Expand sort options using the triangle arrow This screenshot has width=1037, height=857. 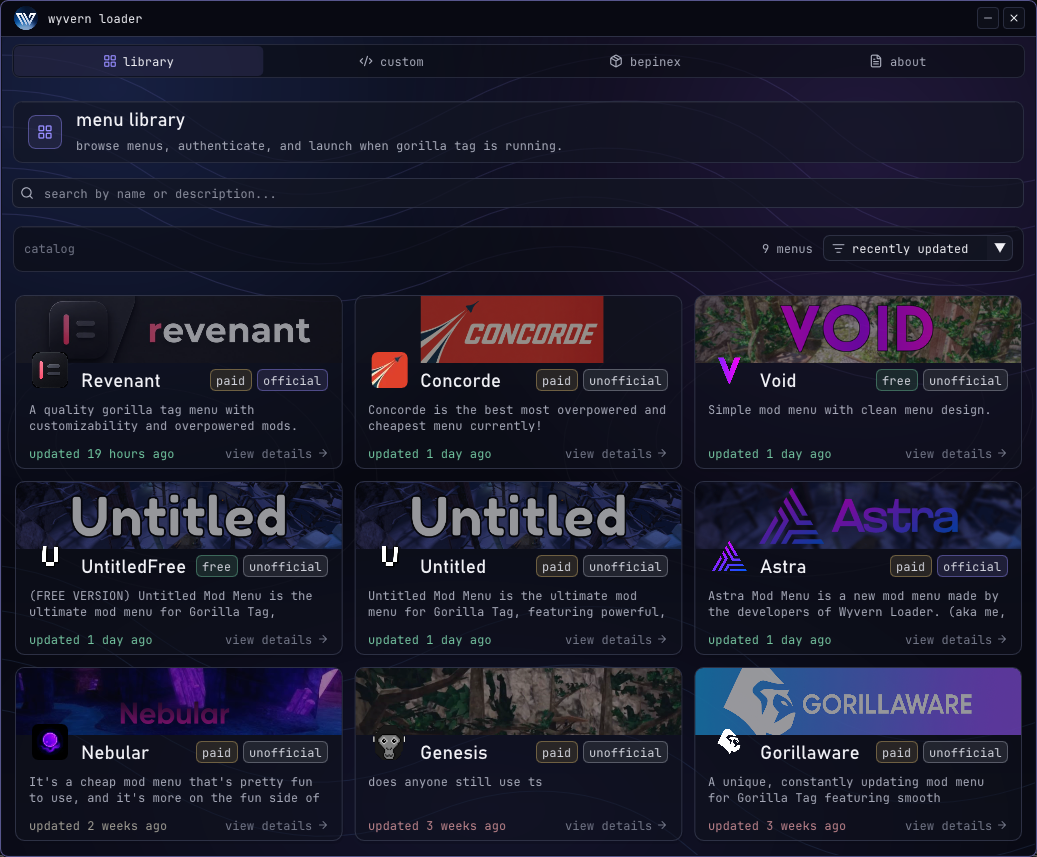[x=1000, y=248]
